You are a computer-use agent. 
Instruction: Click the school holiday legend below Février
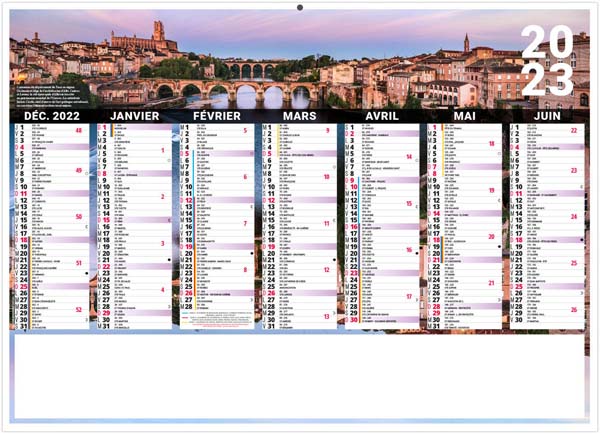click(217, 320)
